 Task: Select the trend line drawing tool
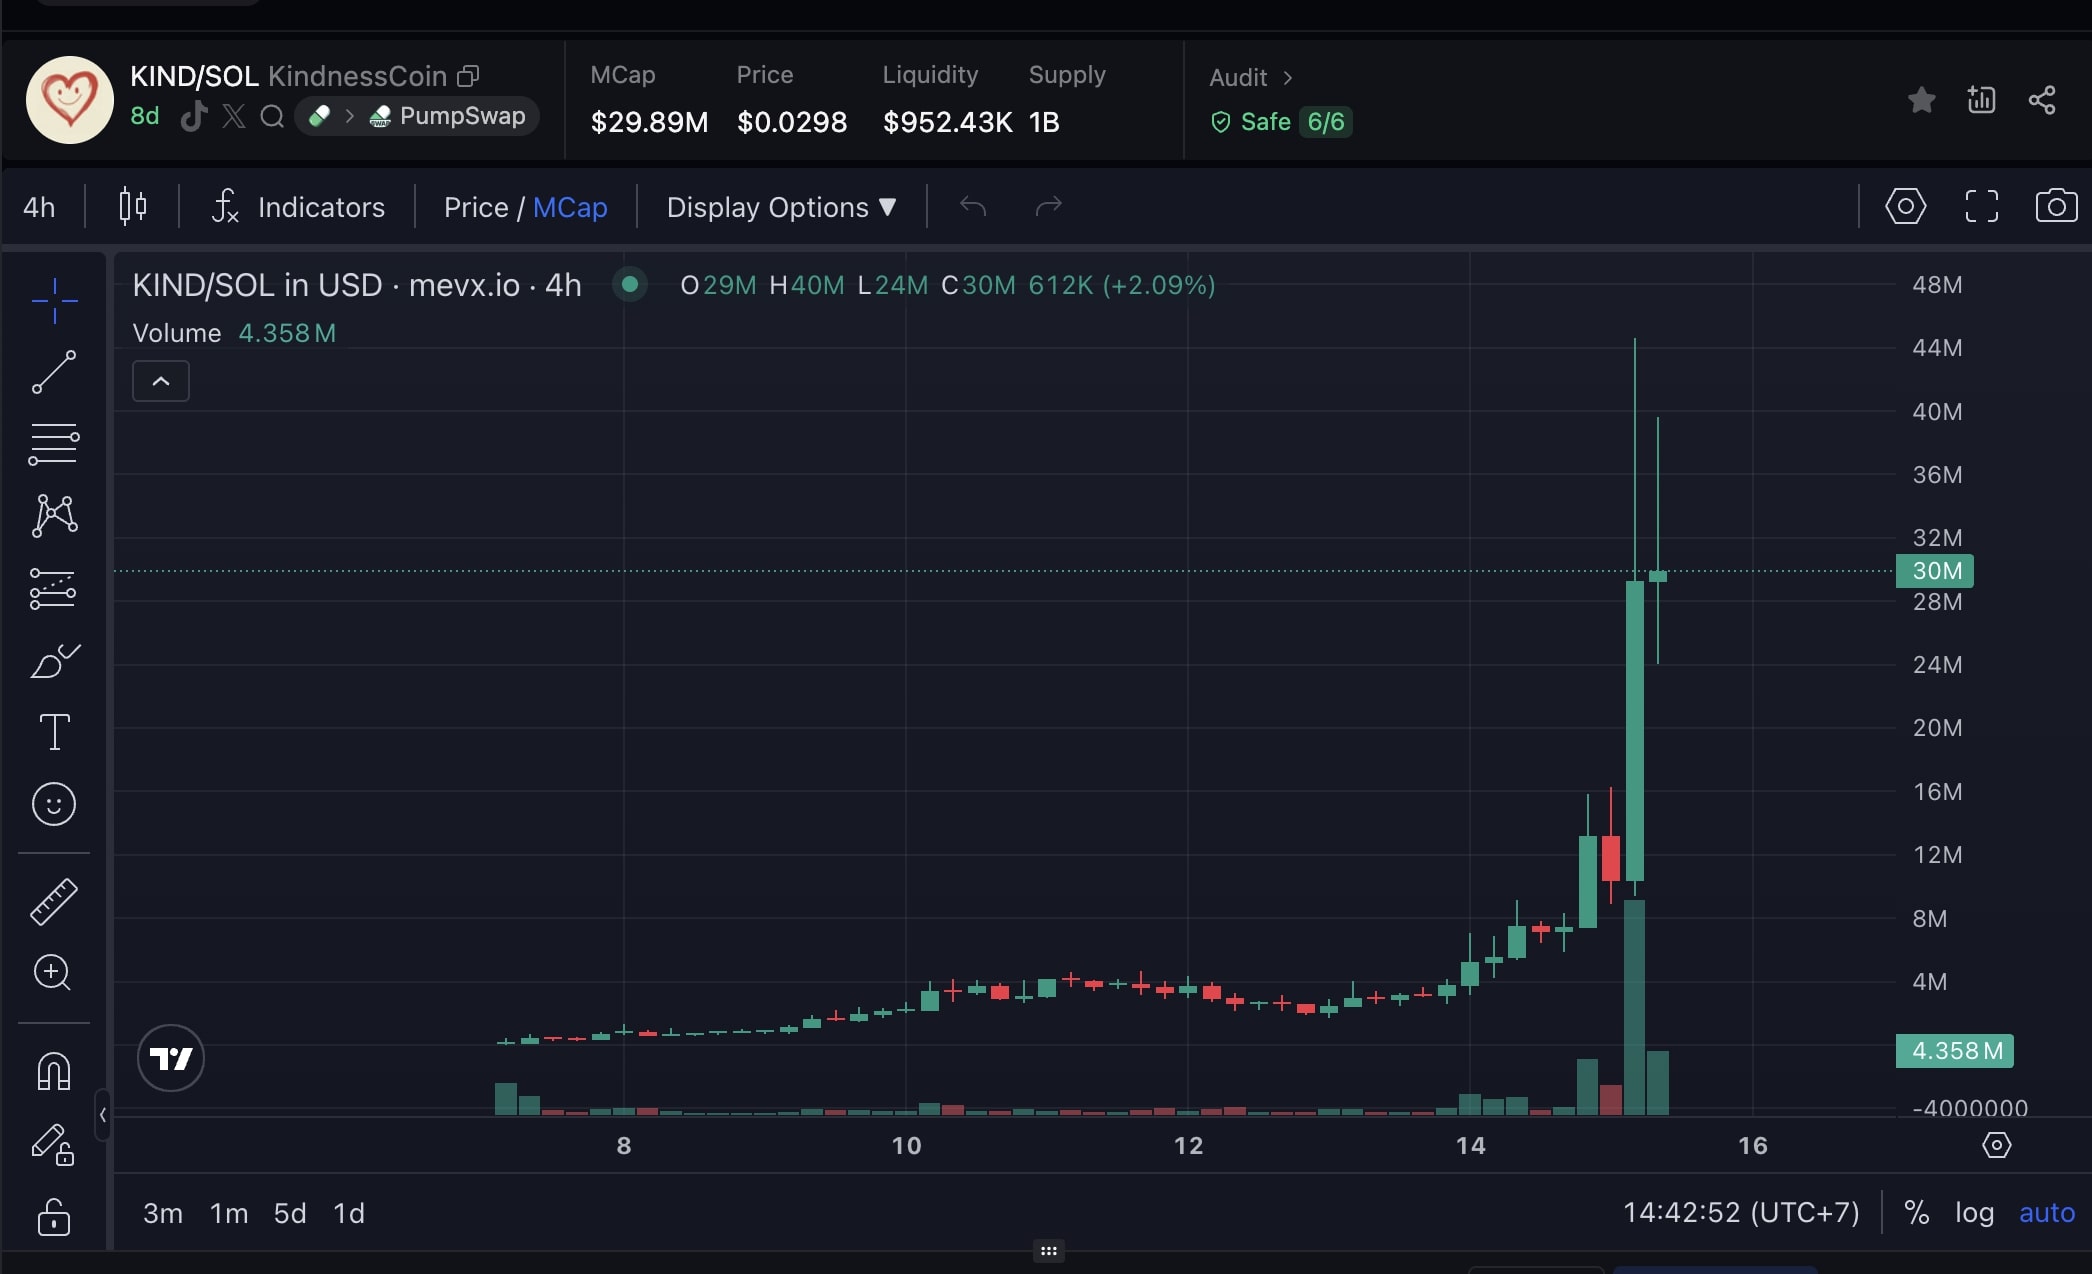[54, 372]
